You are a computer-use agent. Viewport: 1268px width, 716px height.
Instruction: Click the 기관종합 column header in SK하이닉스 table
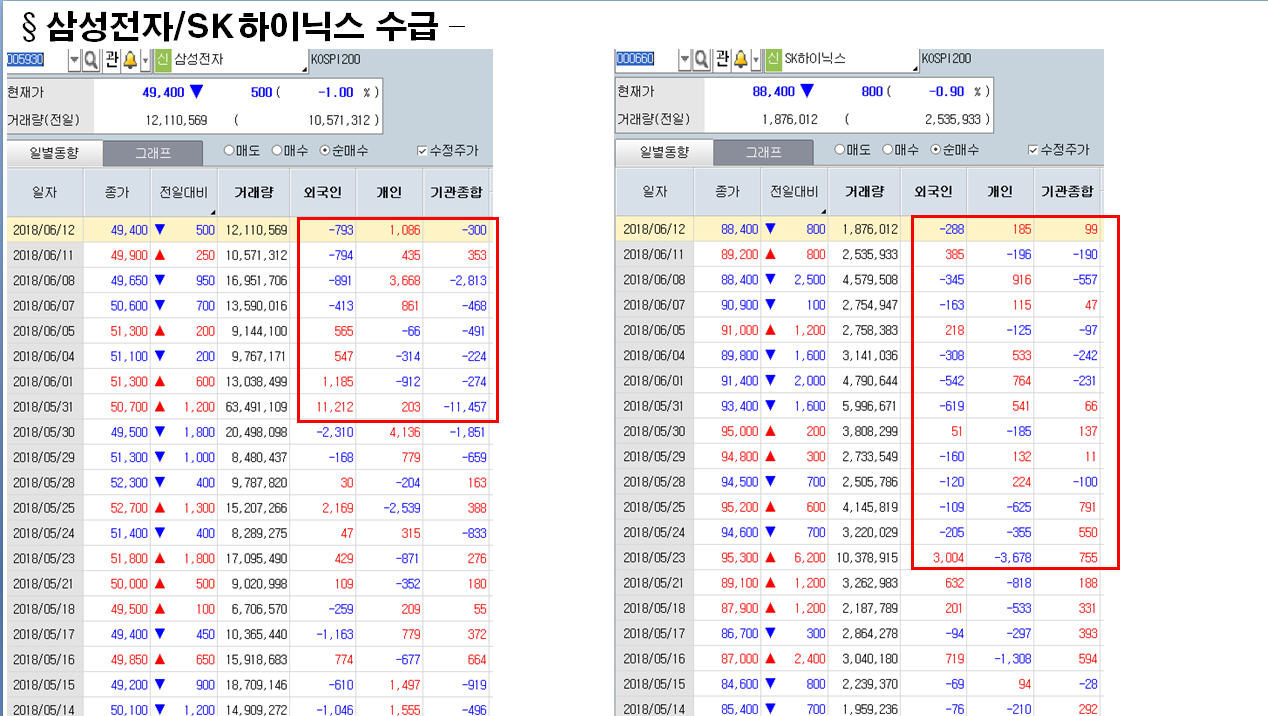click(x=1067, y=192)
